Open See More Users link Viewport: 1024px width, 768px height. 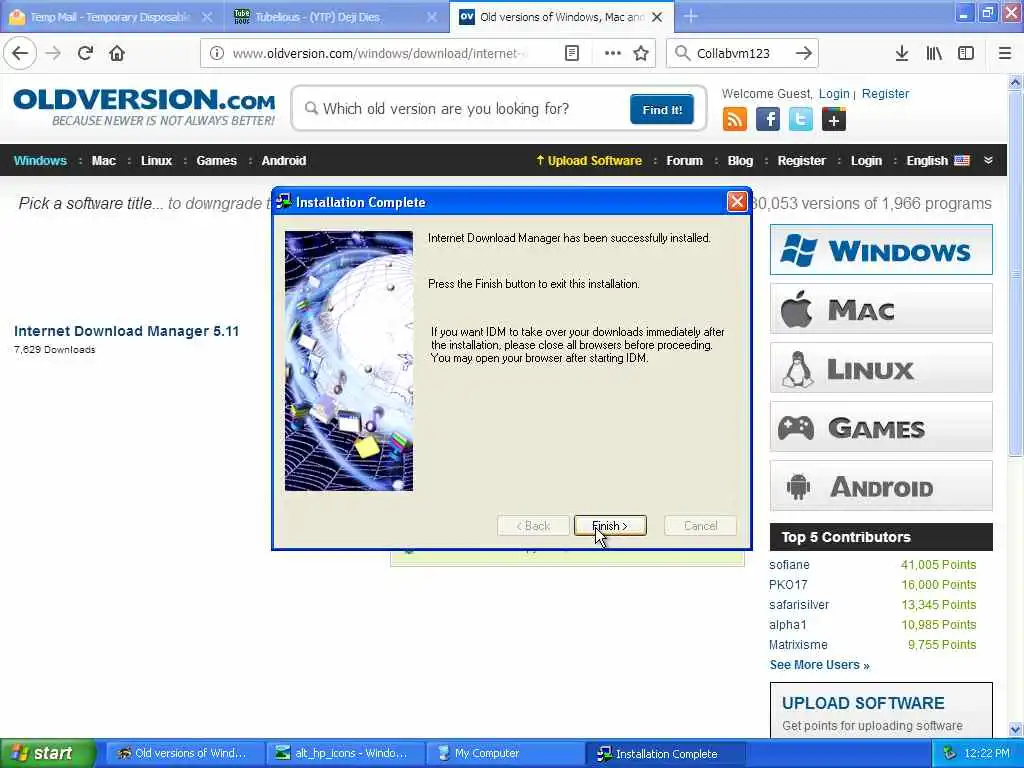tap(819, 665)
